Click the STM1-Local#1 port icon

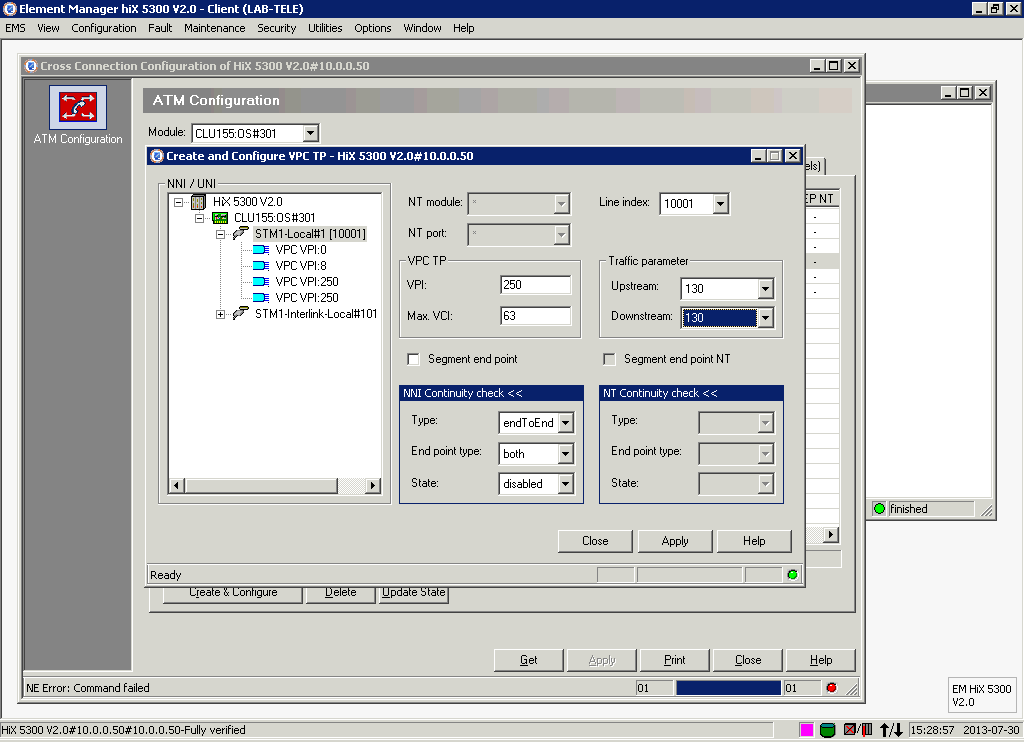pos(240,233)
